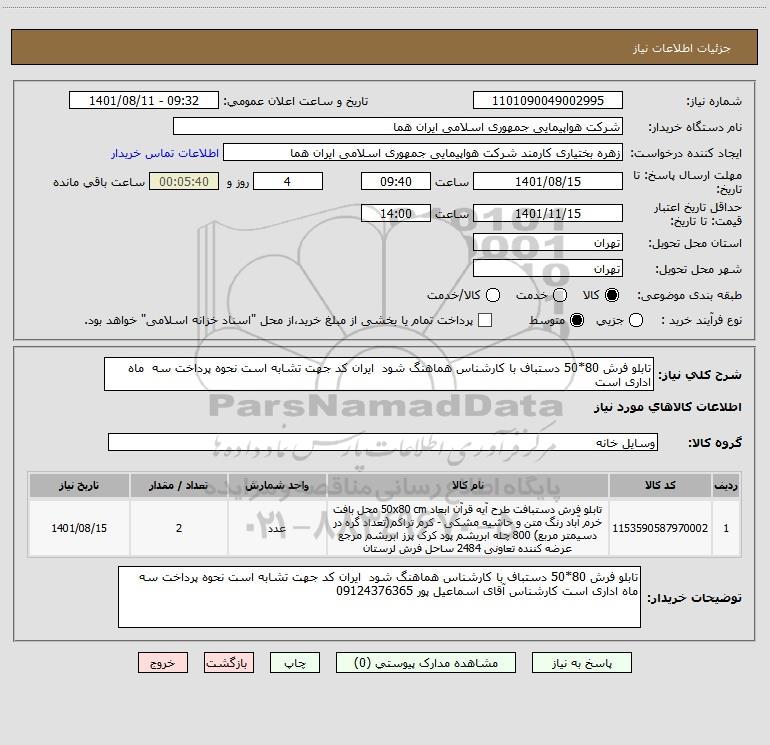Select the کالا radio button
The height and width of the screenshot is (745, 770).
coord(612,295)
